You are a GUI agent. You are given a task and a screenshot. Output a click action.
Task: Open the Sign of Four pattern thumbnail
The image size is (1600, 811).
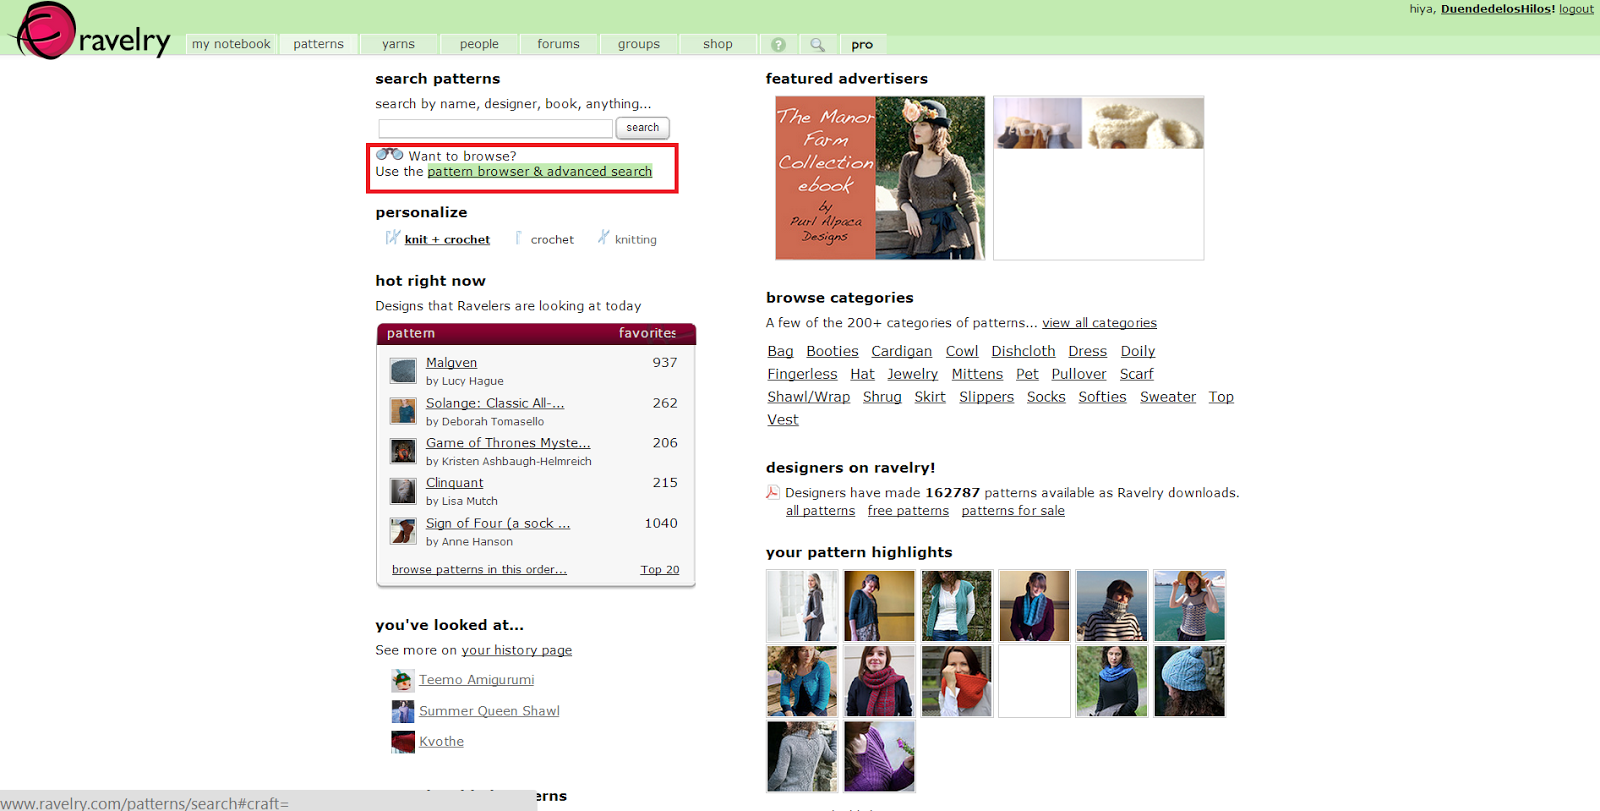[403, 531]
